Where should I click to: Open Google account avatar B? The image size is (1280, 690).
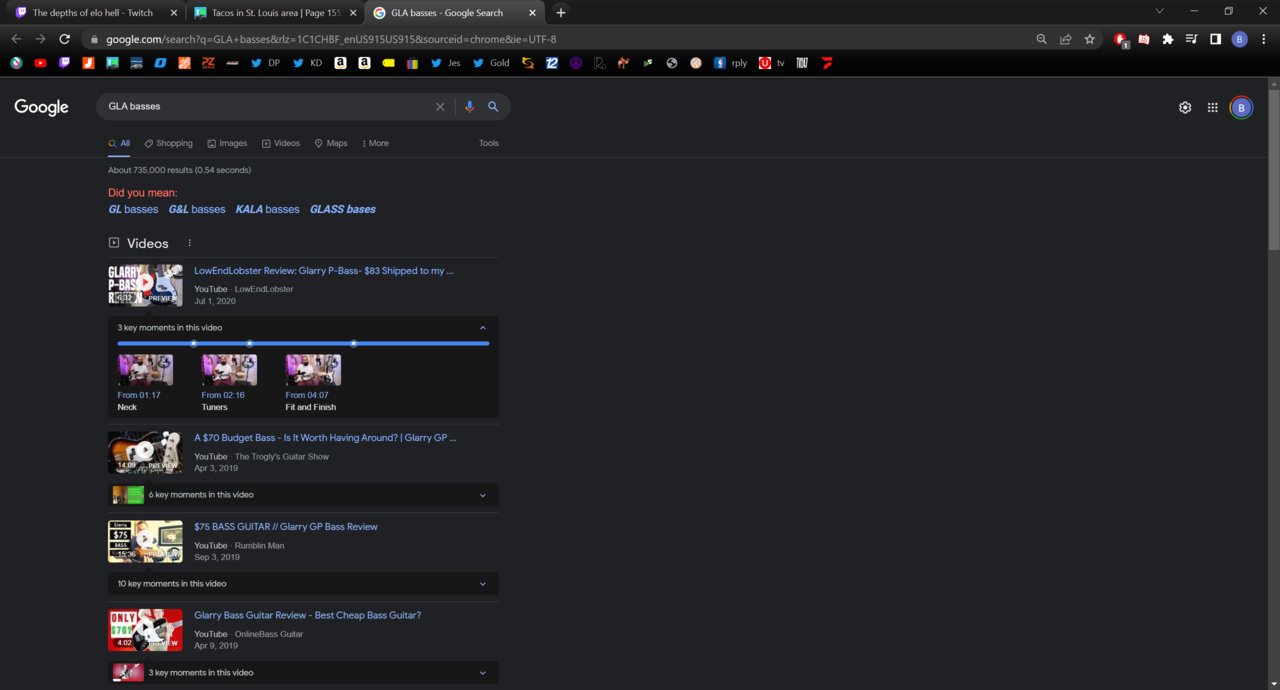point(1241,108)
